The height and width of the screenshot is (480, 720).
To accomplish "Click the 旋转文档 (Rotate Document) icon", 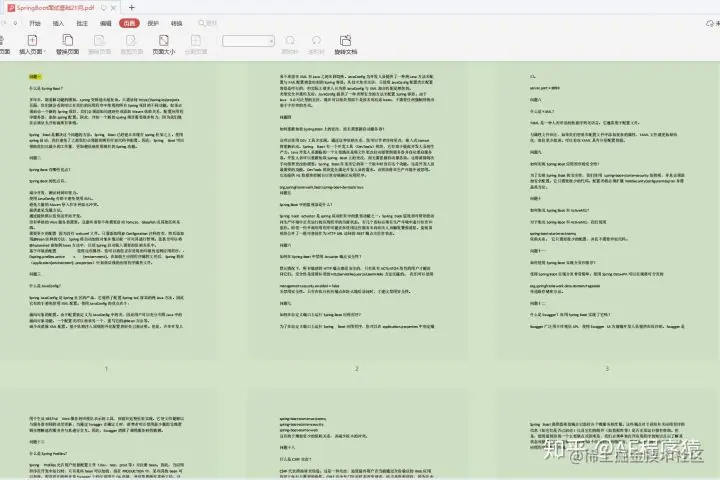I will click(x=345, y=40).
